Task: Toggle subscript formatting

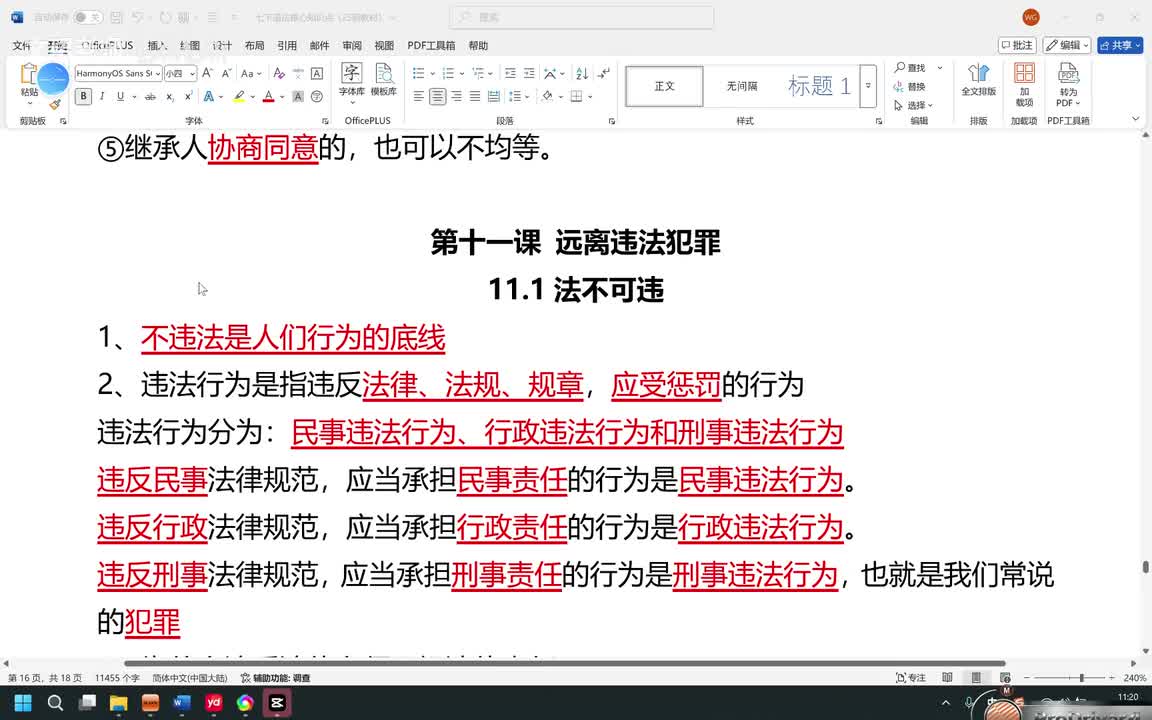Action: pos(170,96)
